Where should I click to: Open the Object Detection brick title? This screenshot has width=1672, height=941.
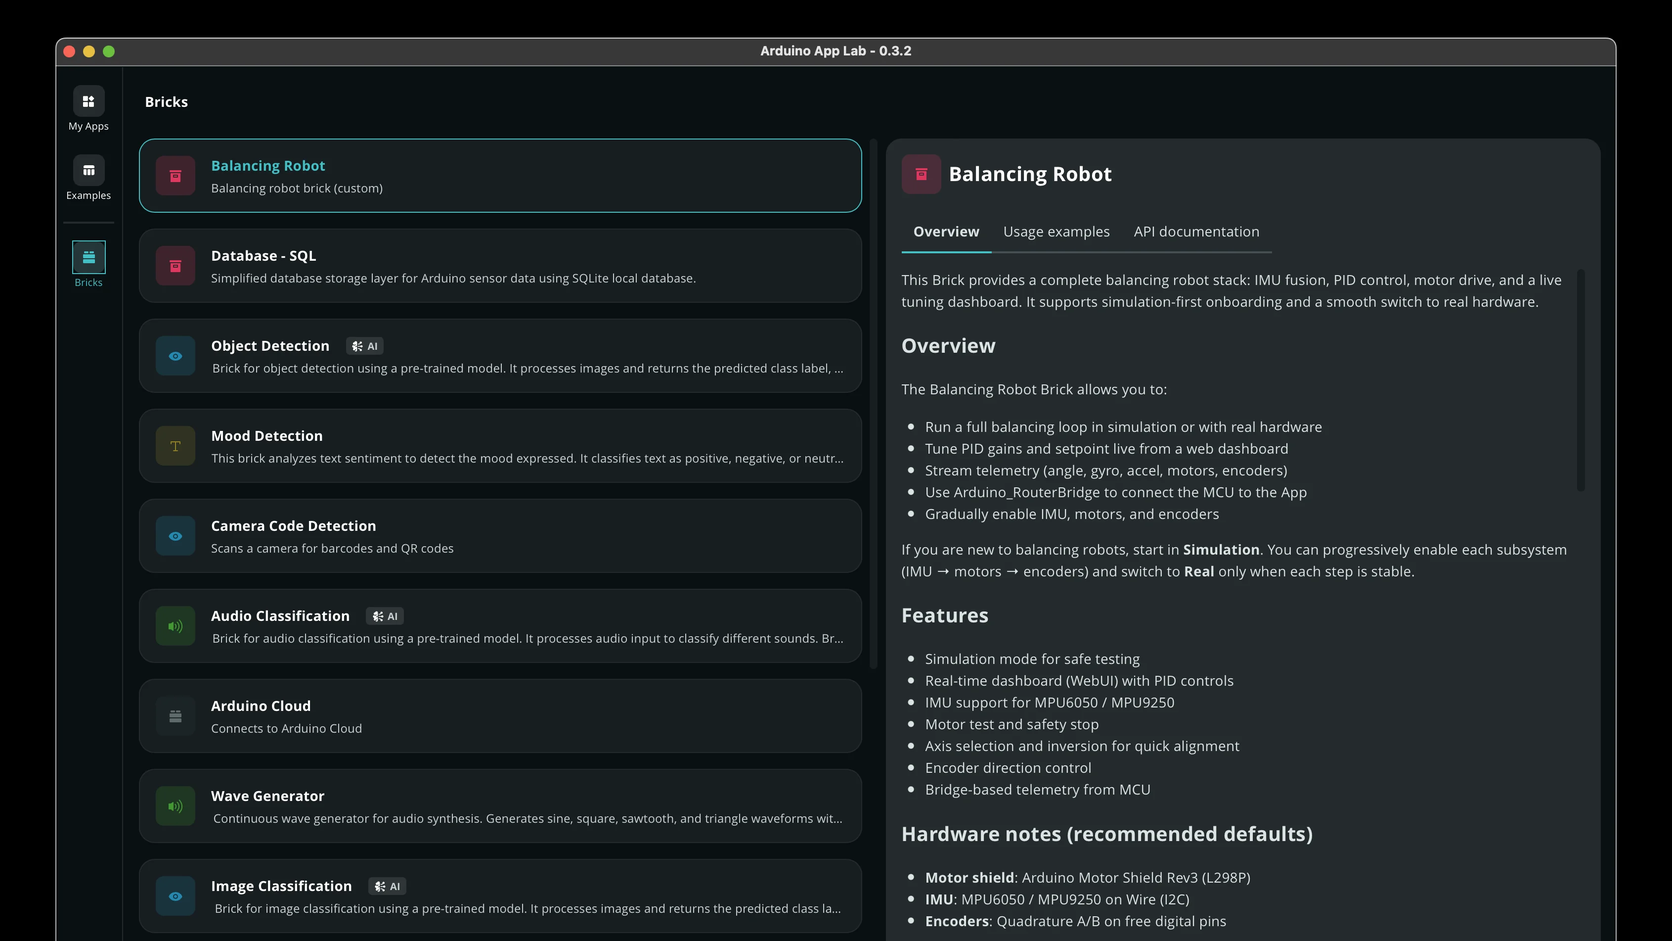pos(270,346)
